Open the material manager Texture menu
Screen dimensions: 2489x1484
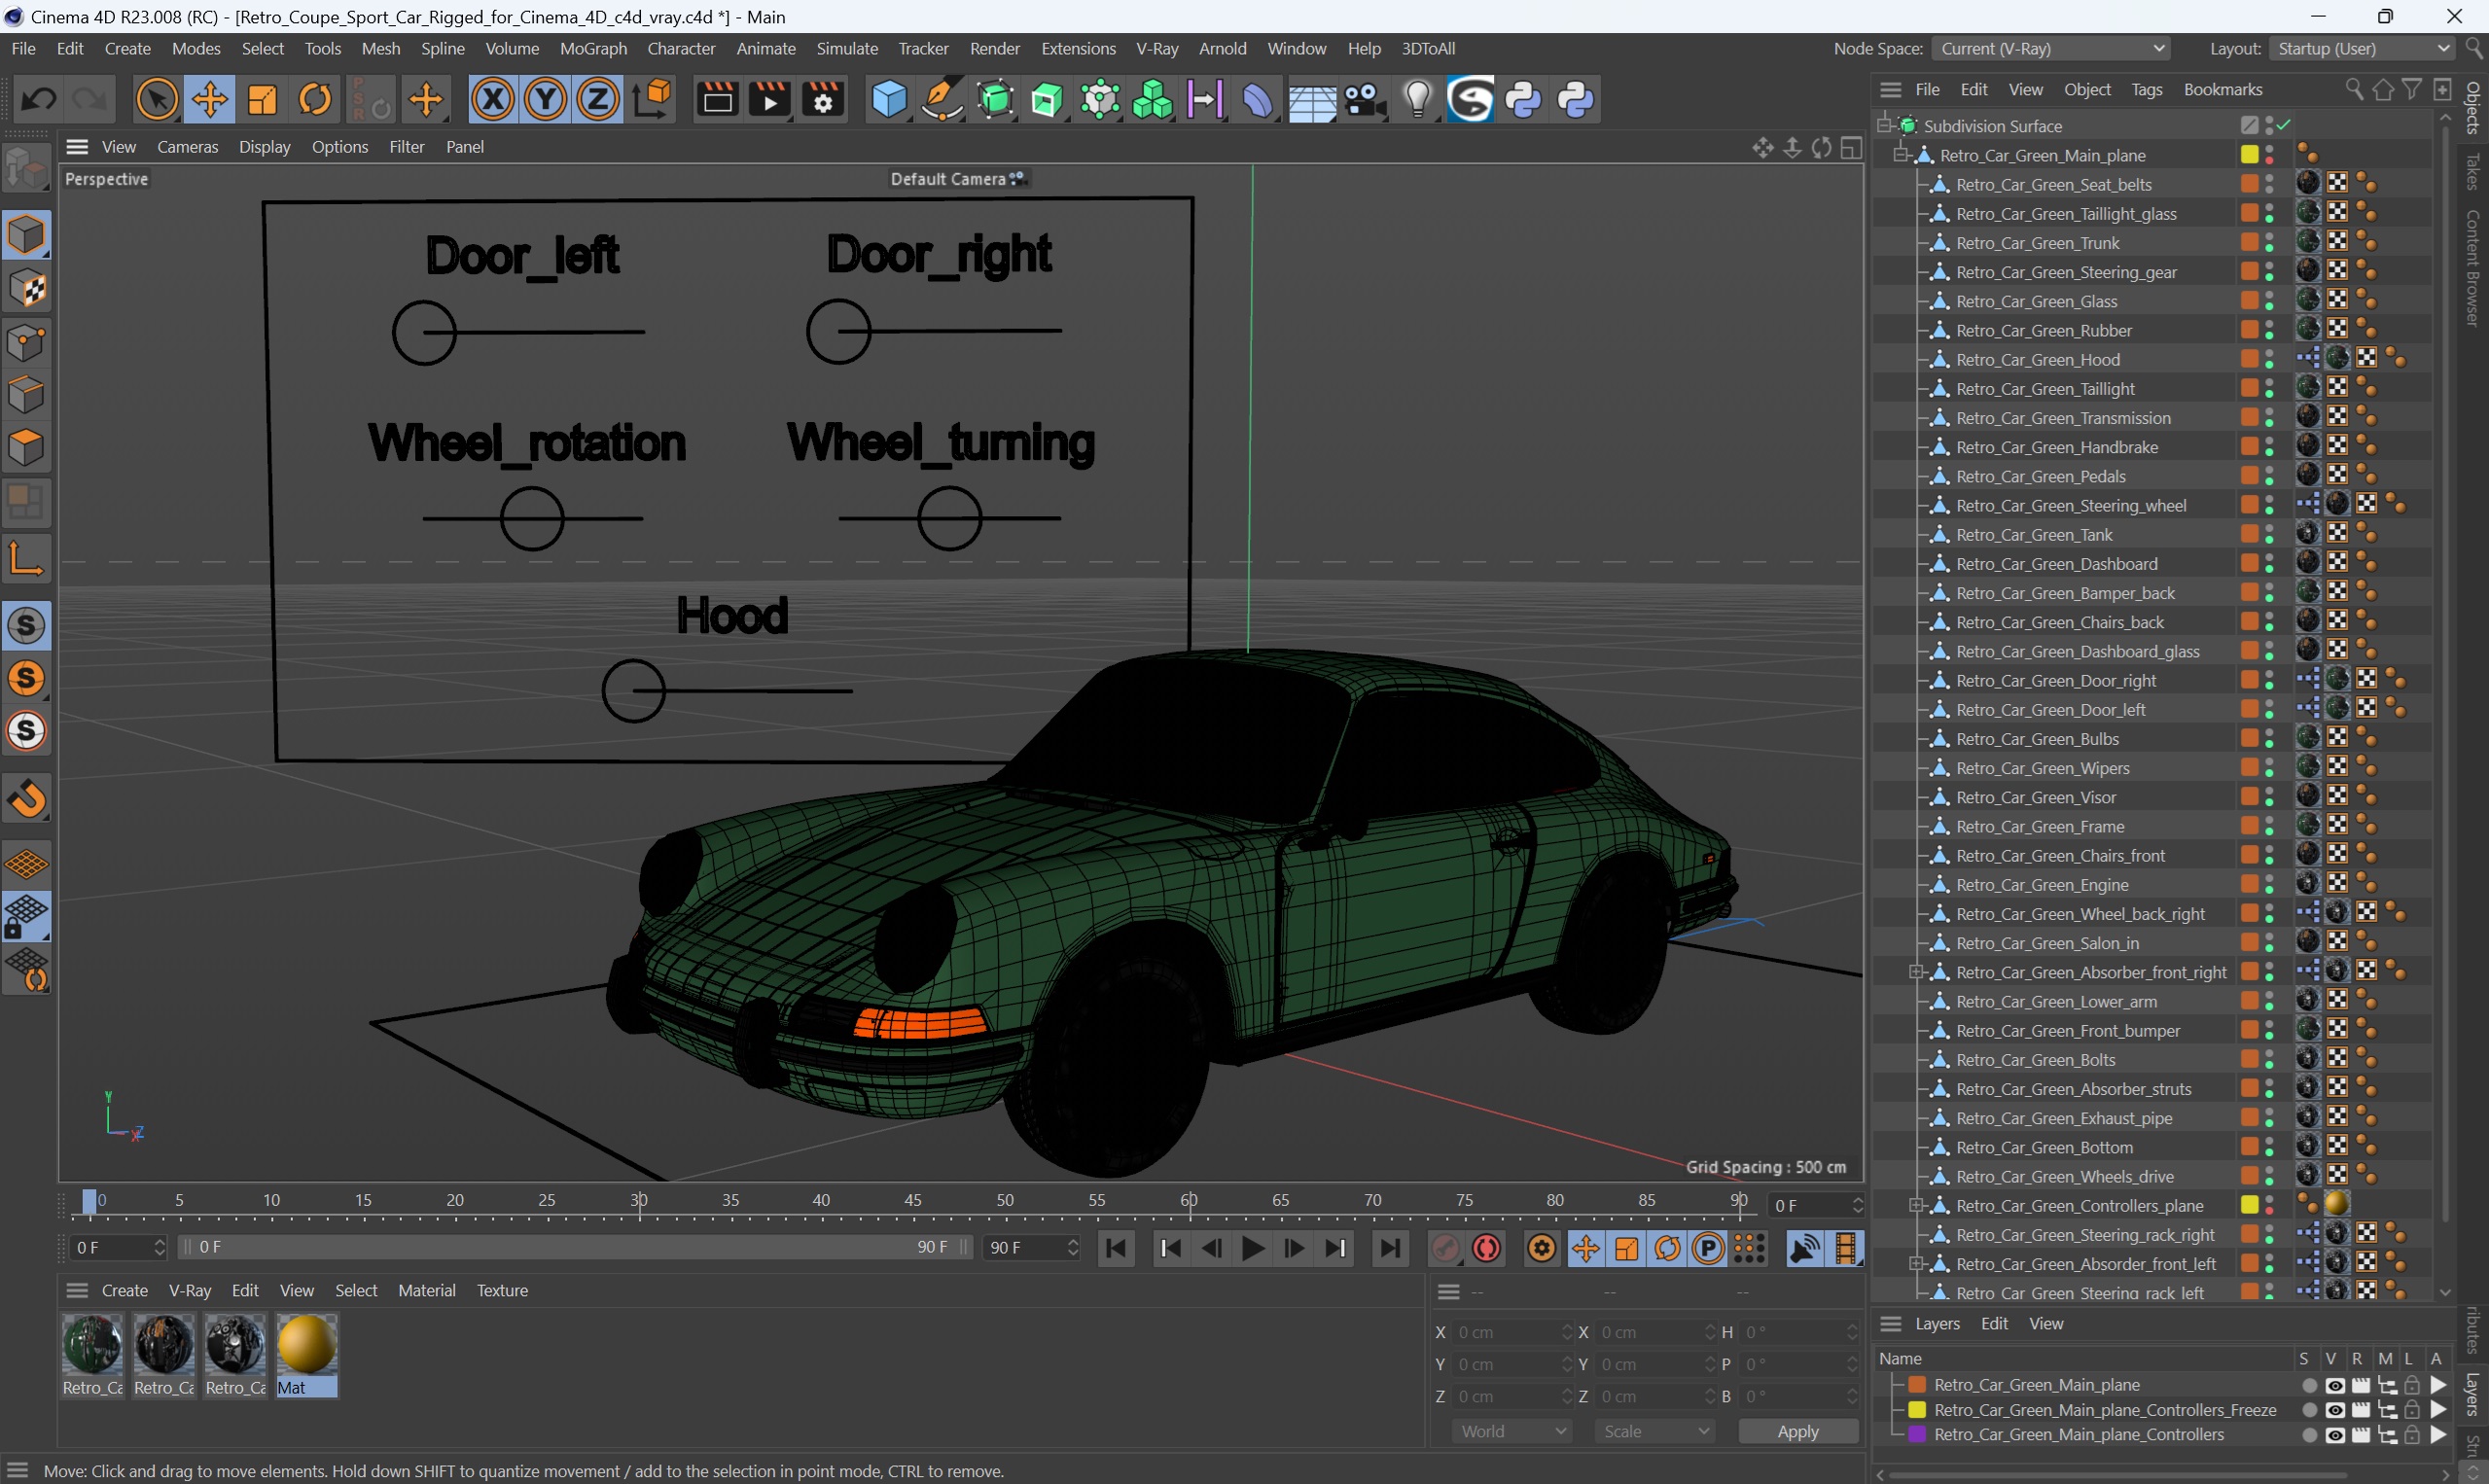(x=502, y=1290)
